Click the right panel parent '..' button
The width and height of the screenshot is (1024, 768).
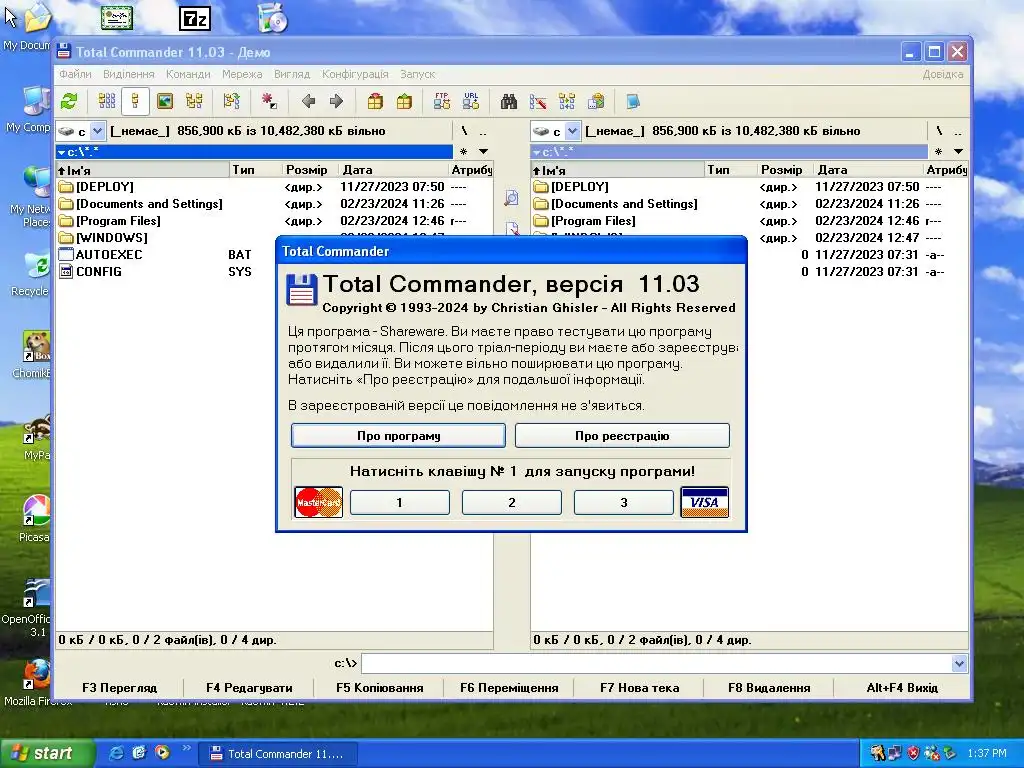(x=958, y=131)
